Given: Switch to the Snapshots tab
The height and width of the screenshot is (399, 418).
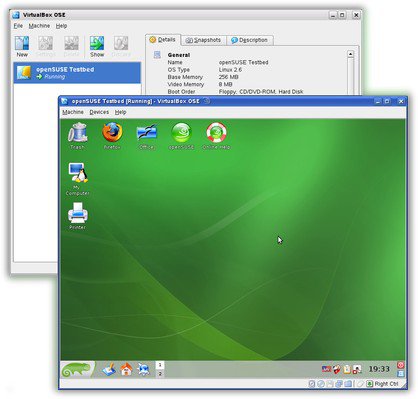Looking at the screenshot, I should tap(203, 40).
